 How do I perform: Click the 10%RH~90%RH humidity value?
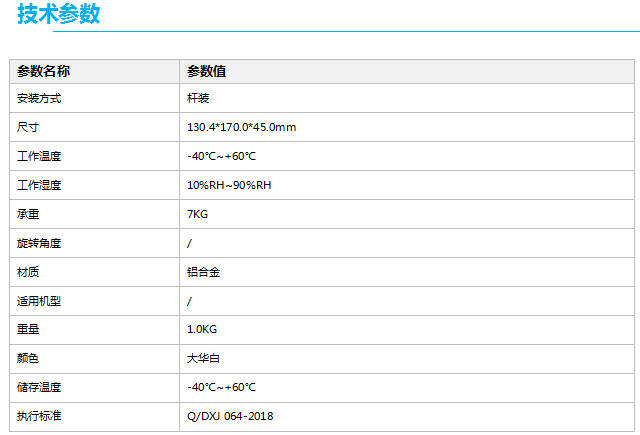pos(229,185)
